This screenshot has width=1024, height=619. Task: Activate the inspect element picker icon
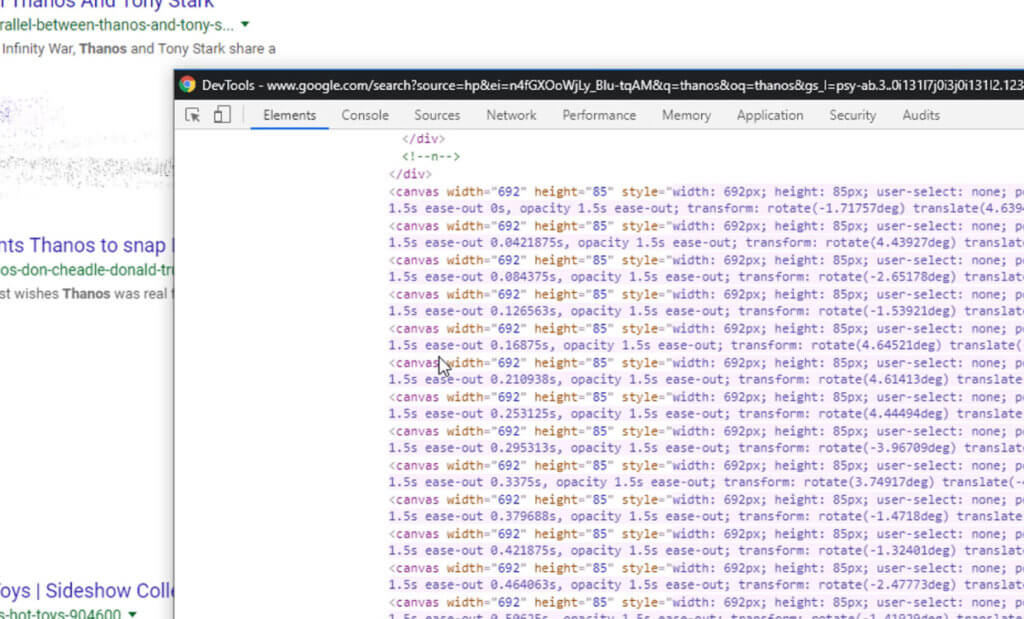(x=193, y=115)
